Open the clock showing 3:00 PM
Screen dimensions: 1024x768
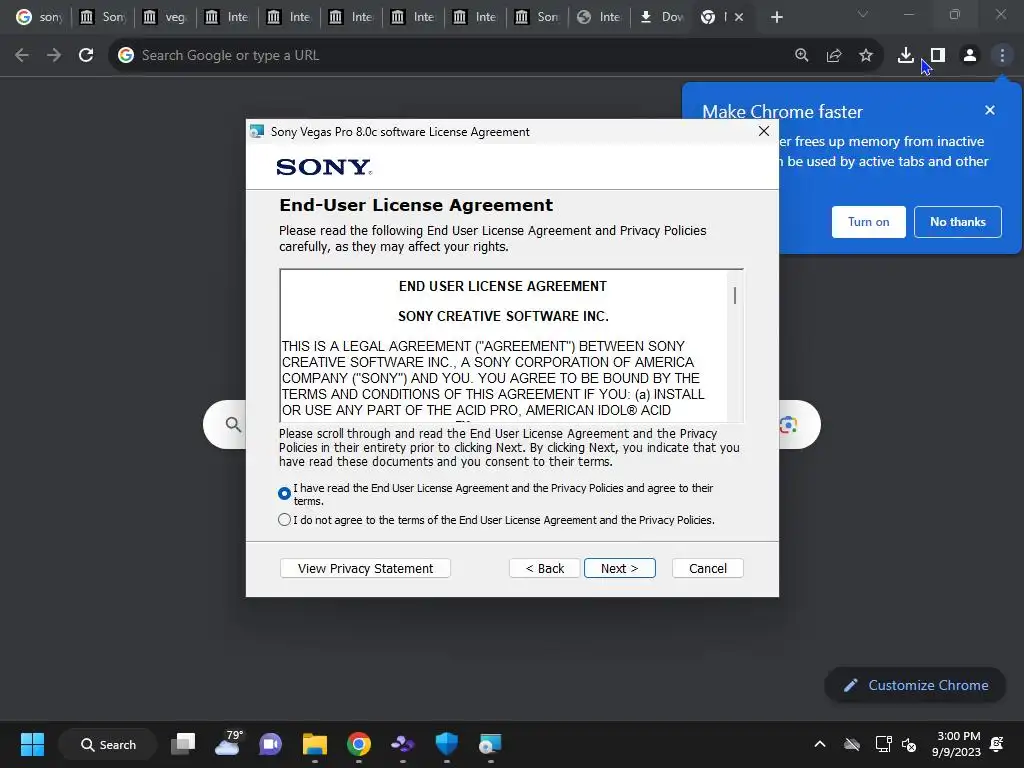[957, 744]
